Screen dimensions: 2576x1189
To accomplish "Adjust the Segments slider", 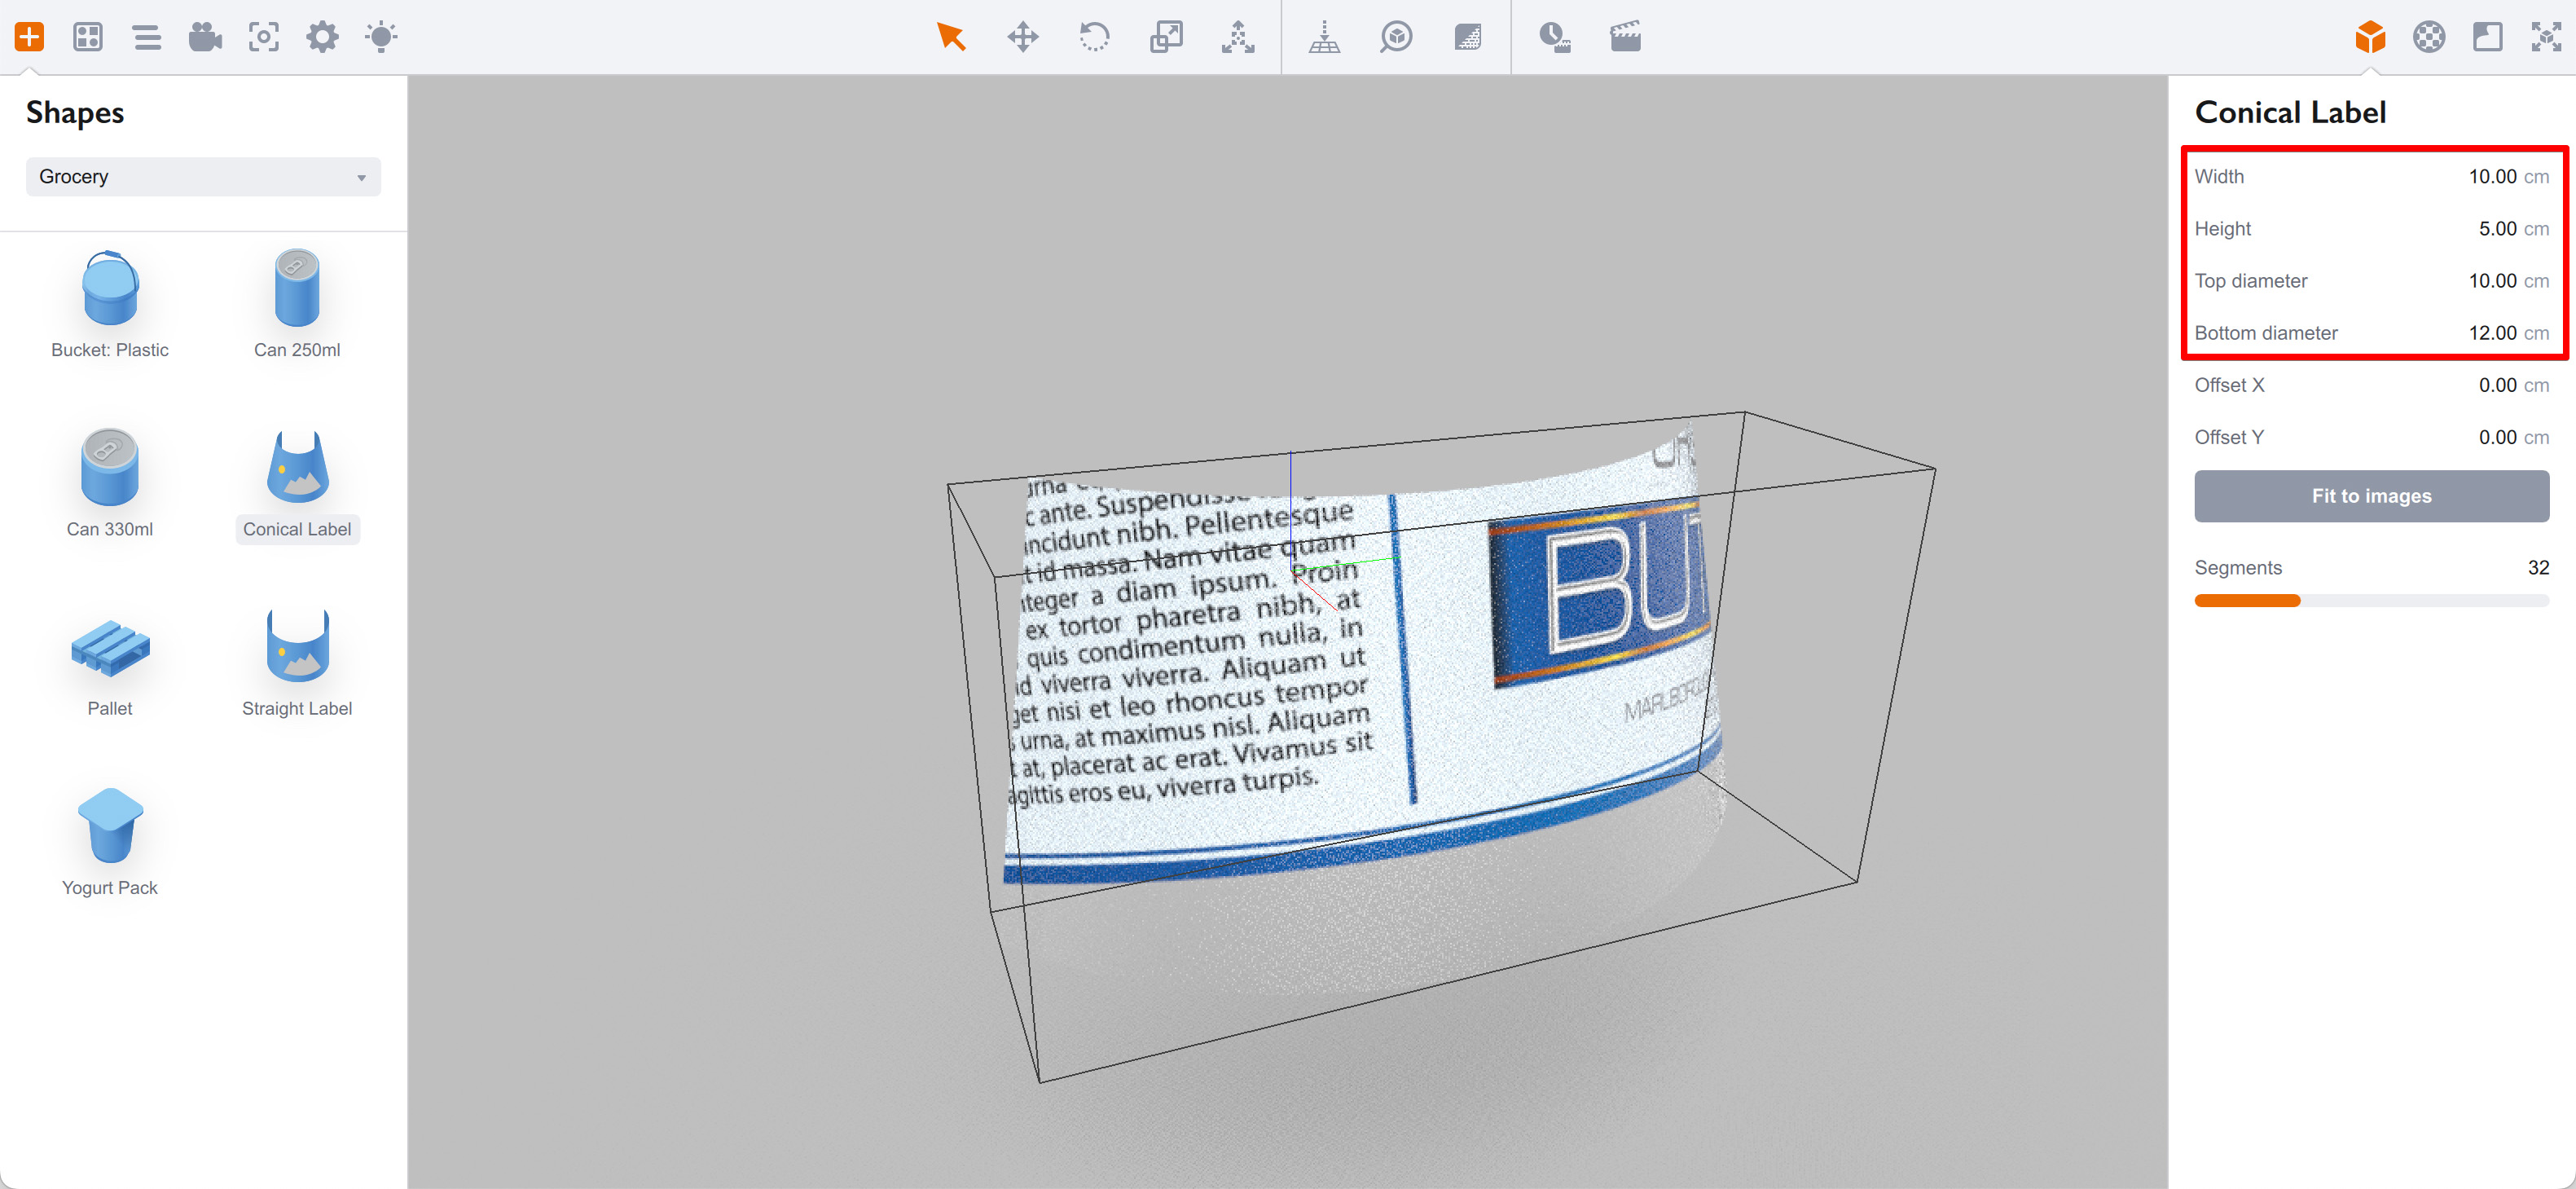I will tap(2299, 600).
